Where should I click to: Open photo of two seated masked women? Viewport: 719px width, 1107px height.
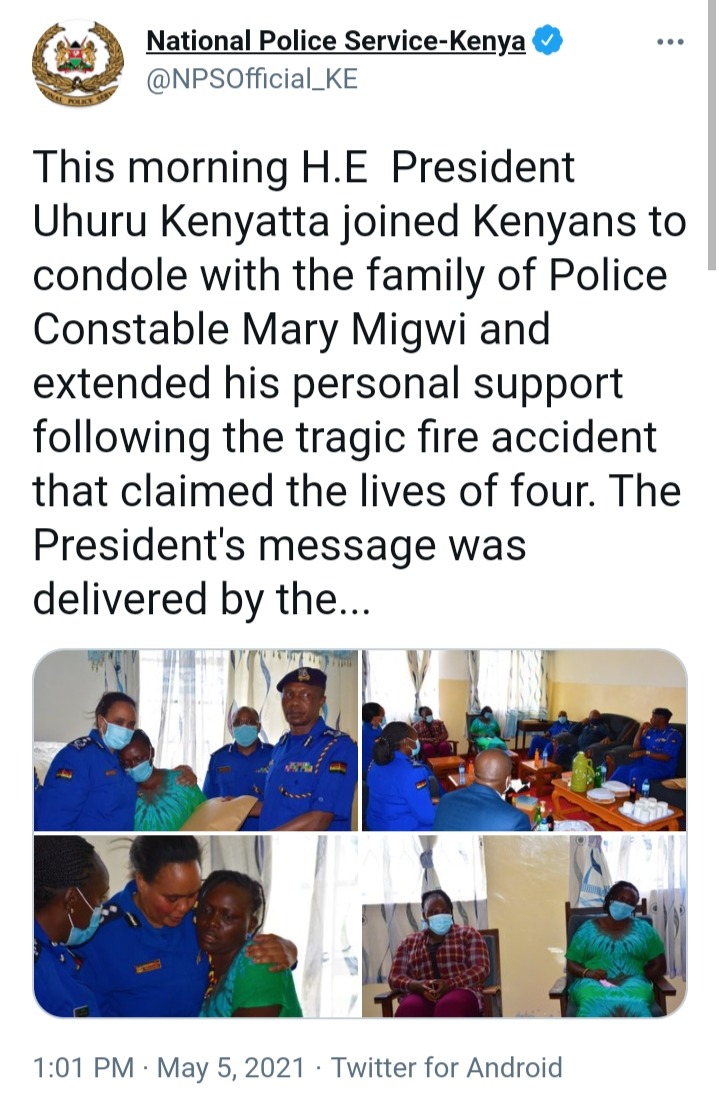click(524, 926)
